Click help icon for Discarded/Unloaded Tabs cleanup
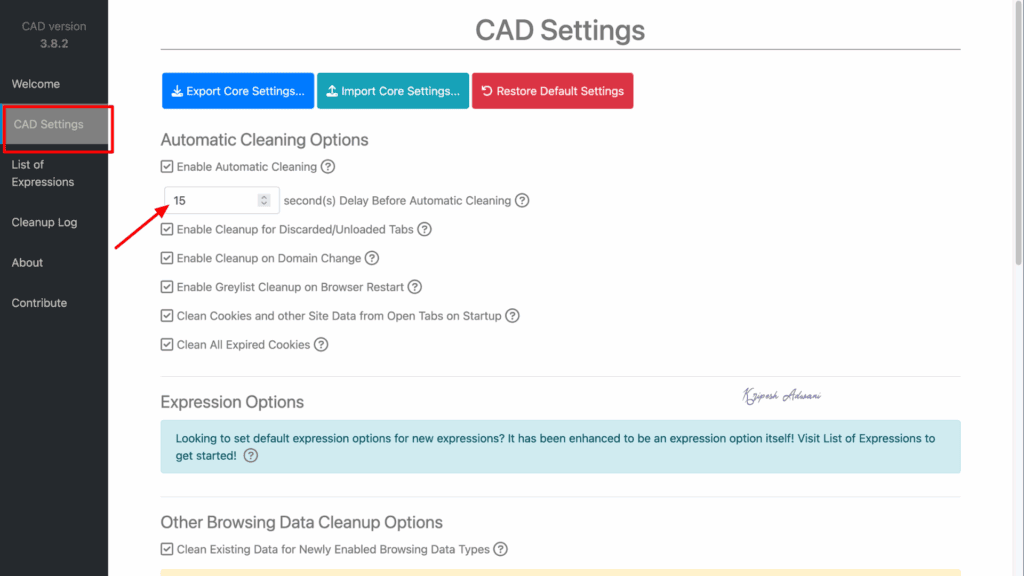The width and height of the screenshot is (1024, 576). pyautogui.click(x=424, y=229)
